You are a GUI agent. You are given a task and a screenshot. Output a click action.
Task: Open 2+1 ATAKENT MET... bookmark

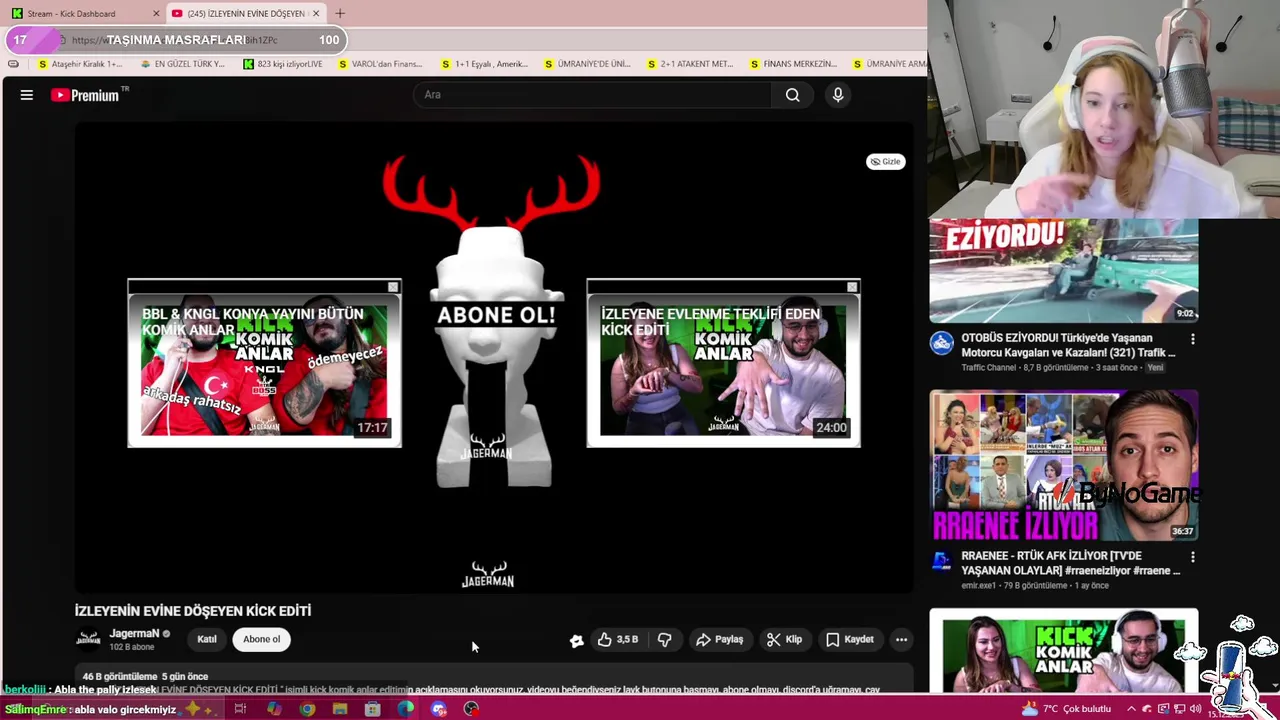click(x=690, y=64)
